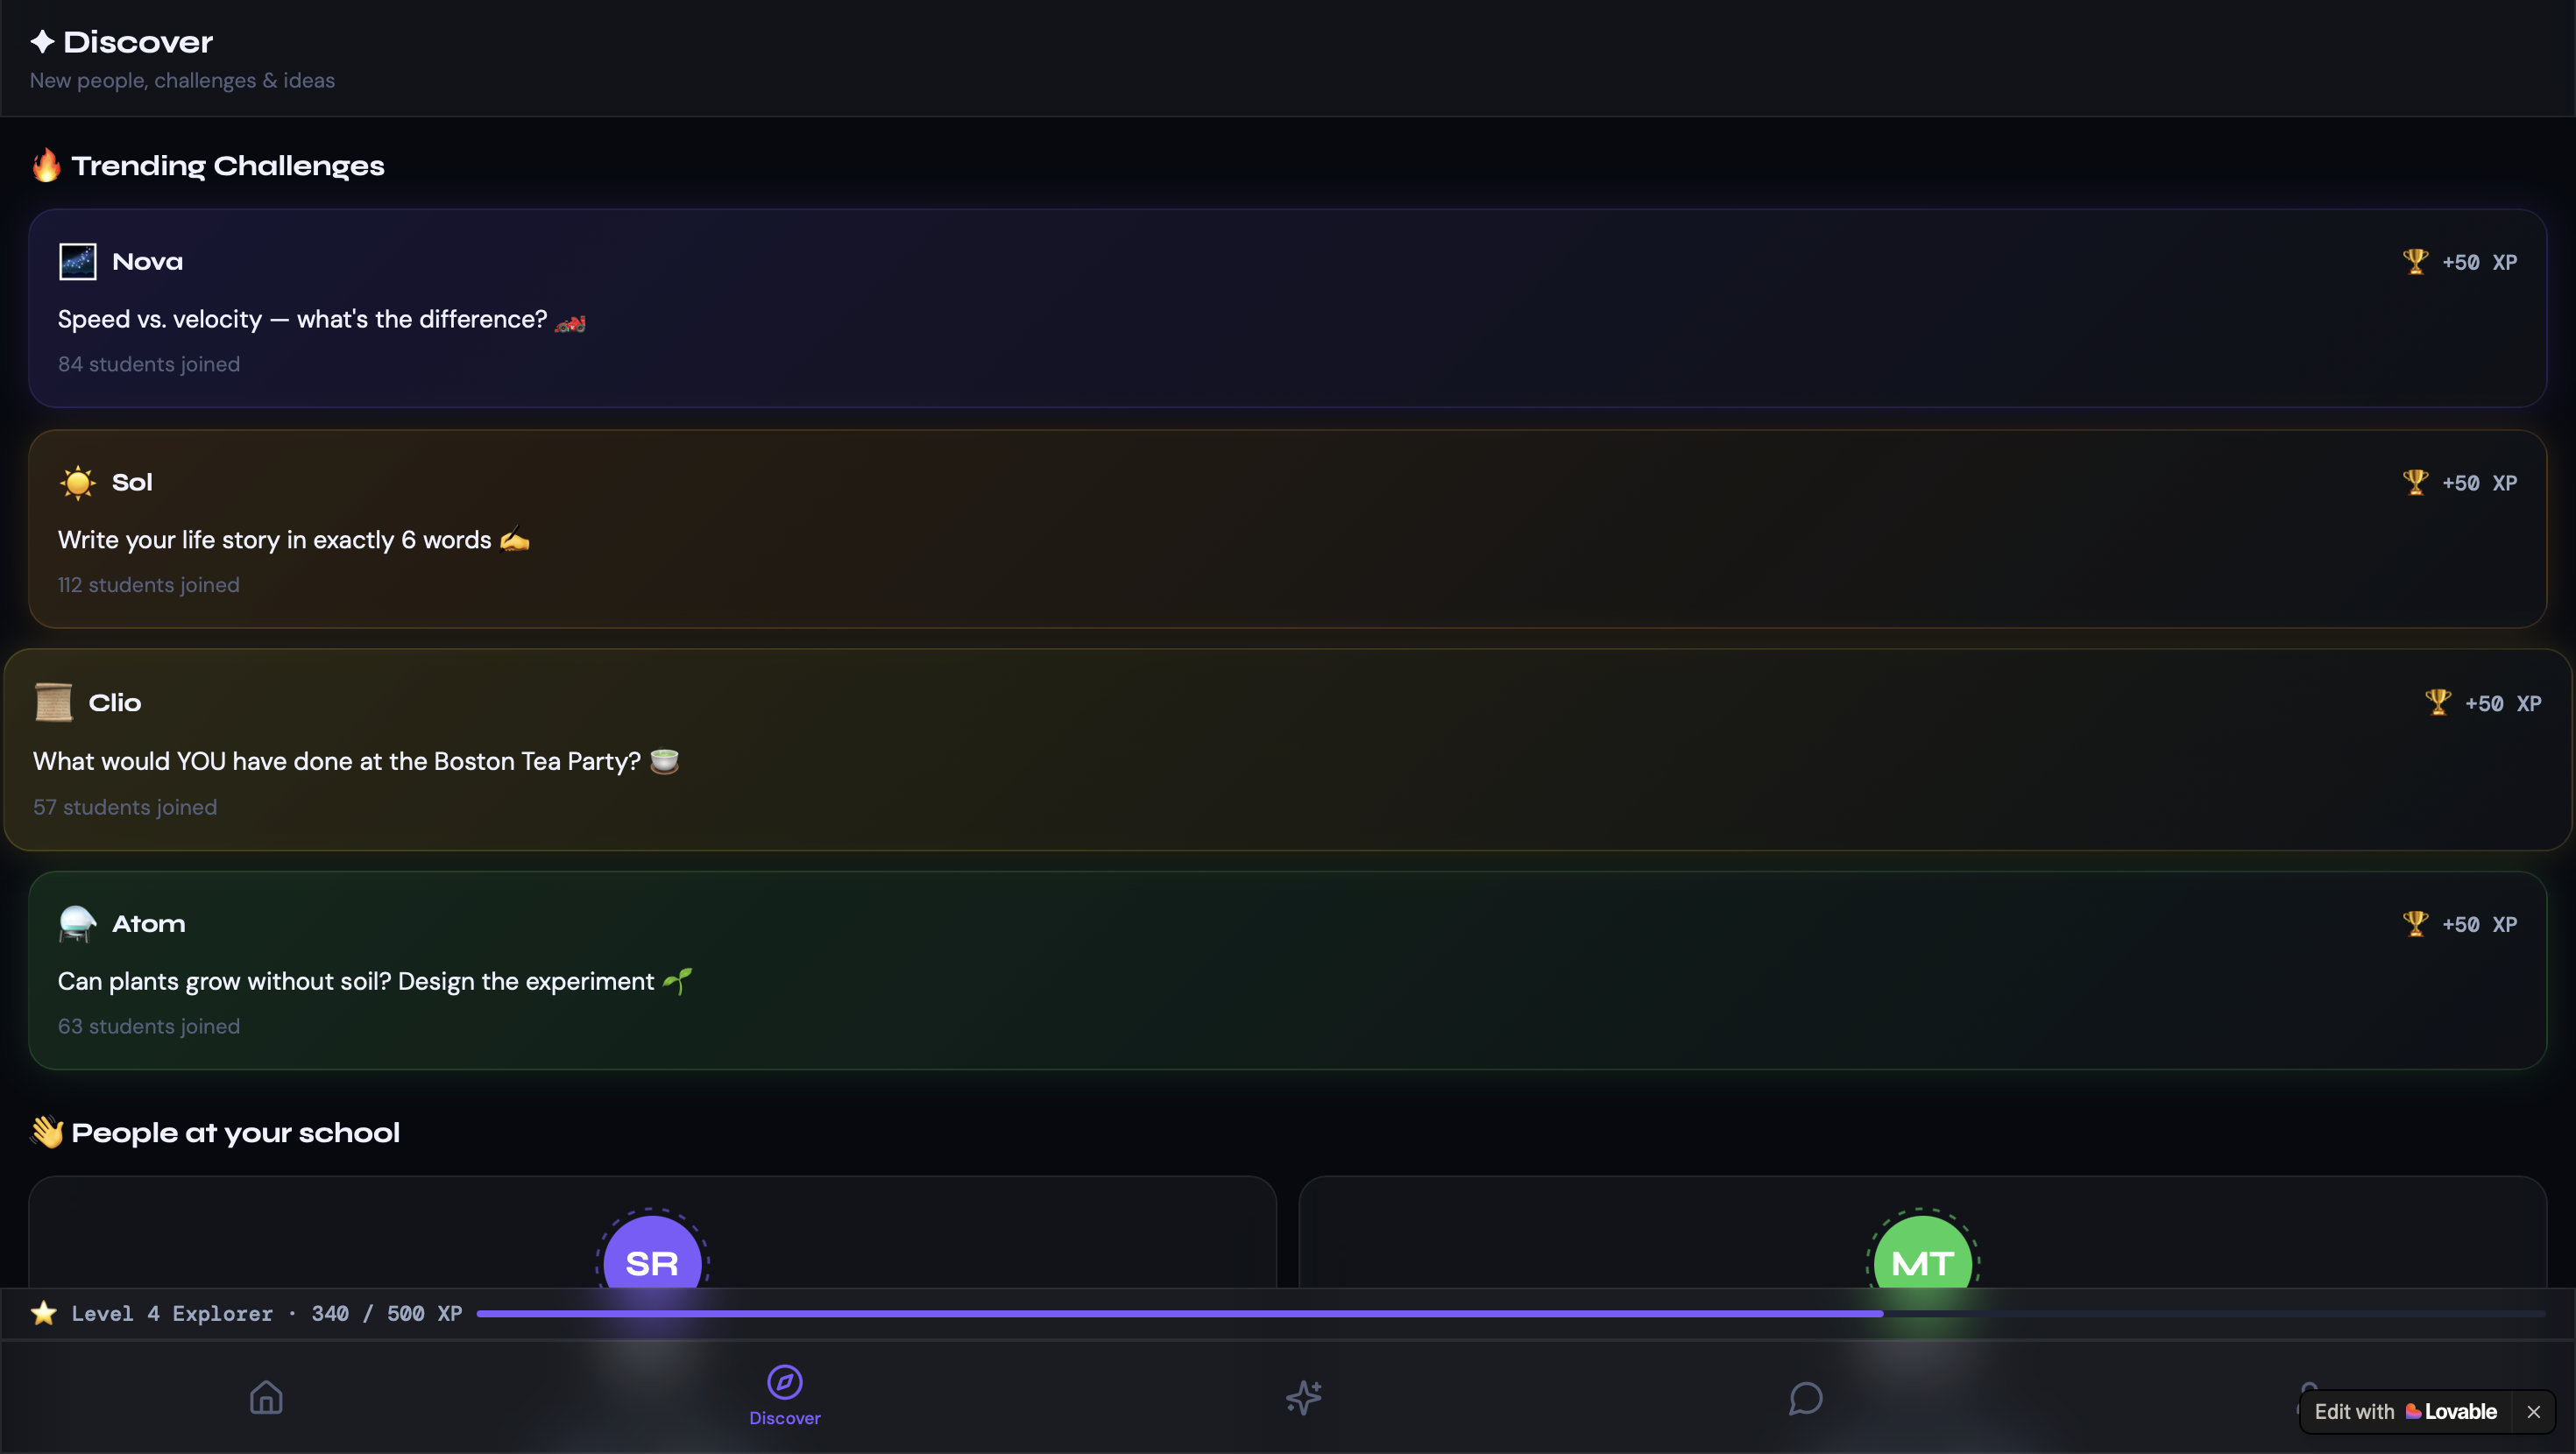Image resolution: width=2576 pixels, height=1454 pixels.
Task: Click Nova's galaxy avatar icon
Action: [77, 261]
